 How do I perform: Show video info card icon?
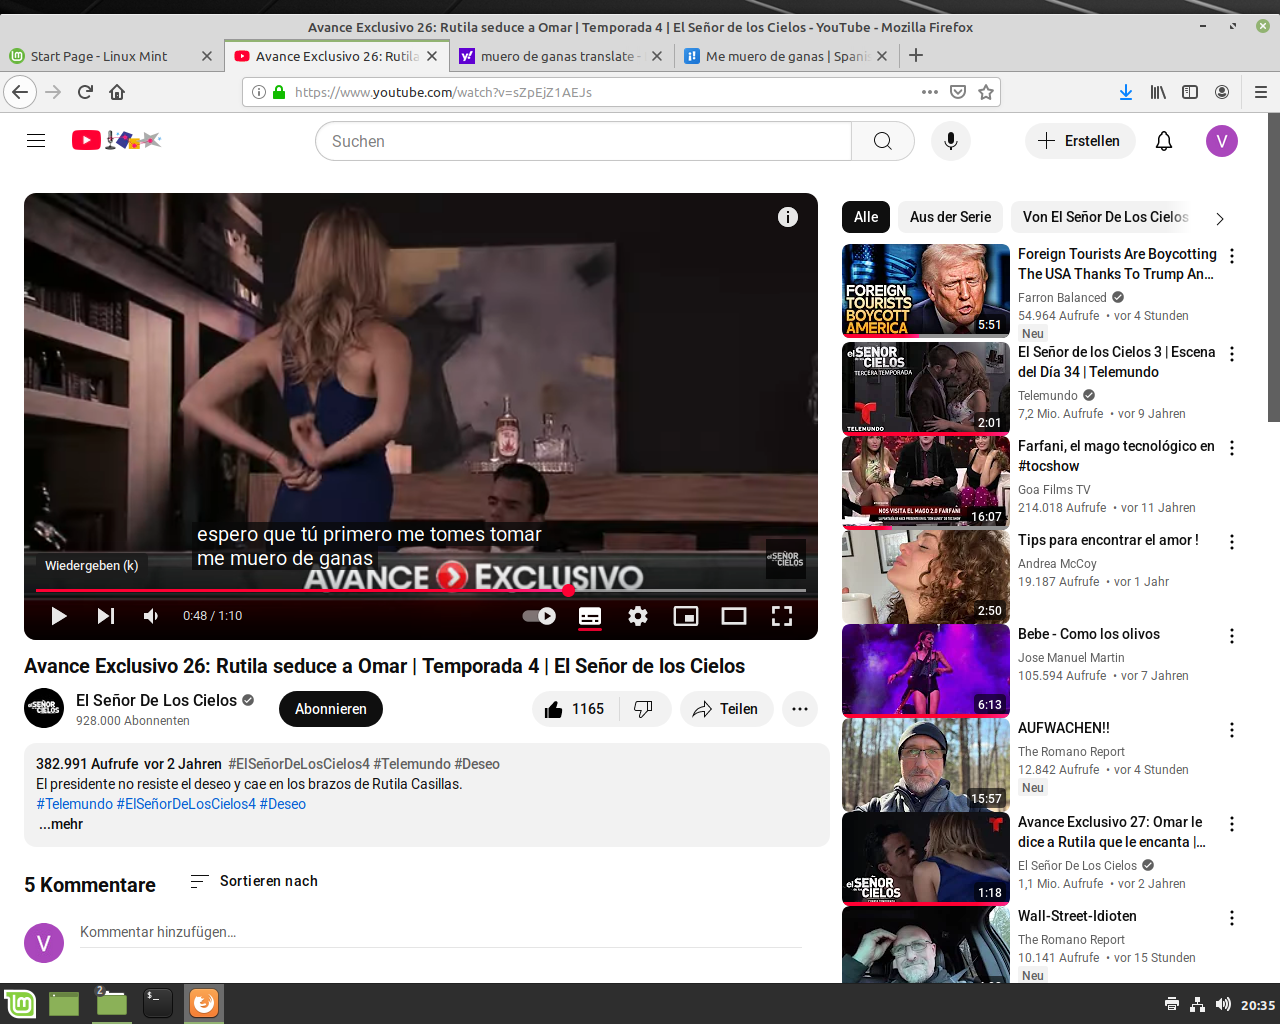pyautogui.click(x=788, y=217)
